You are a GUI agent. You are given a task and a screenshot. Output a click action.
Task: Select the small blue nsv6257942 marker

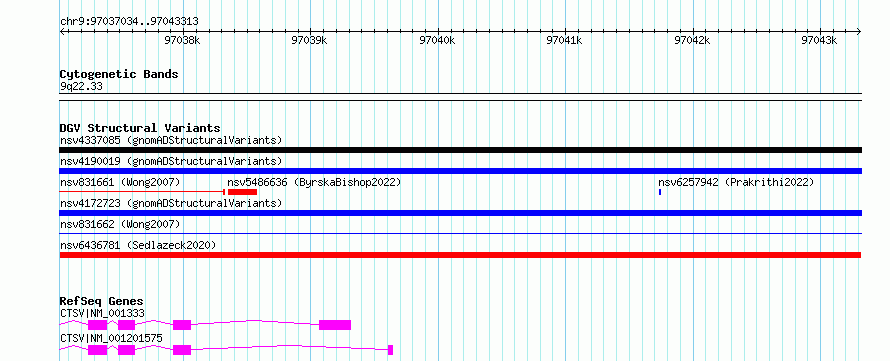point(660,192)
